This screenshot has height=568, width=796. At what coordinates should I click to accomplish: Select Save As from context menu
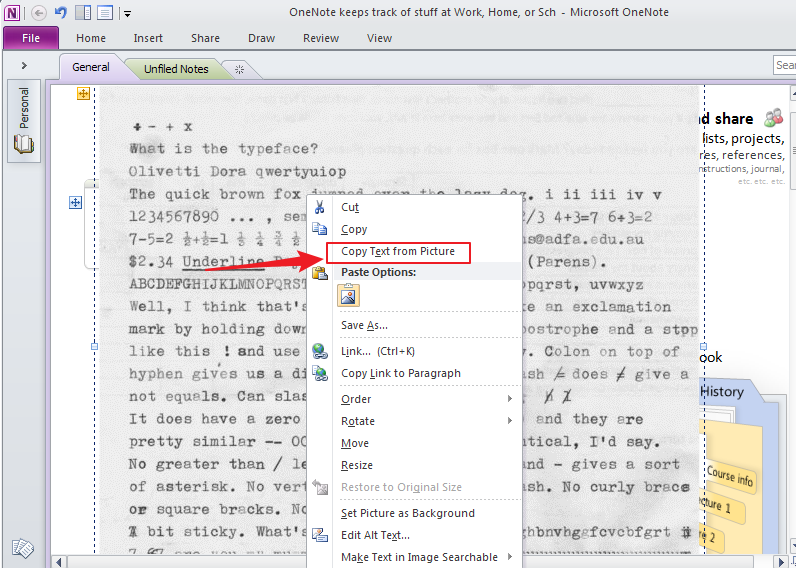364,325
